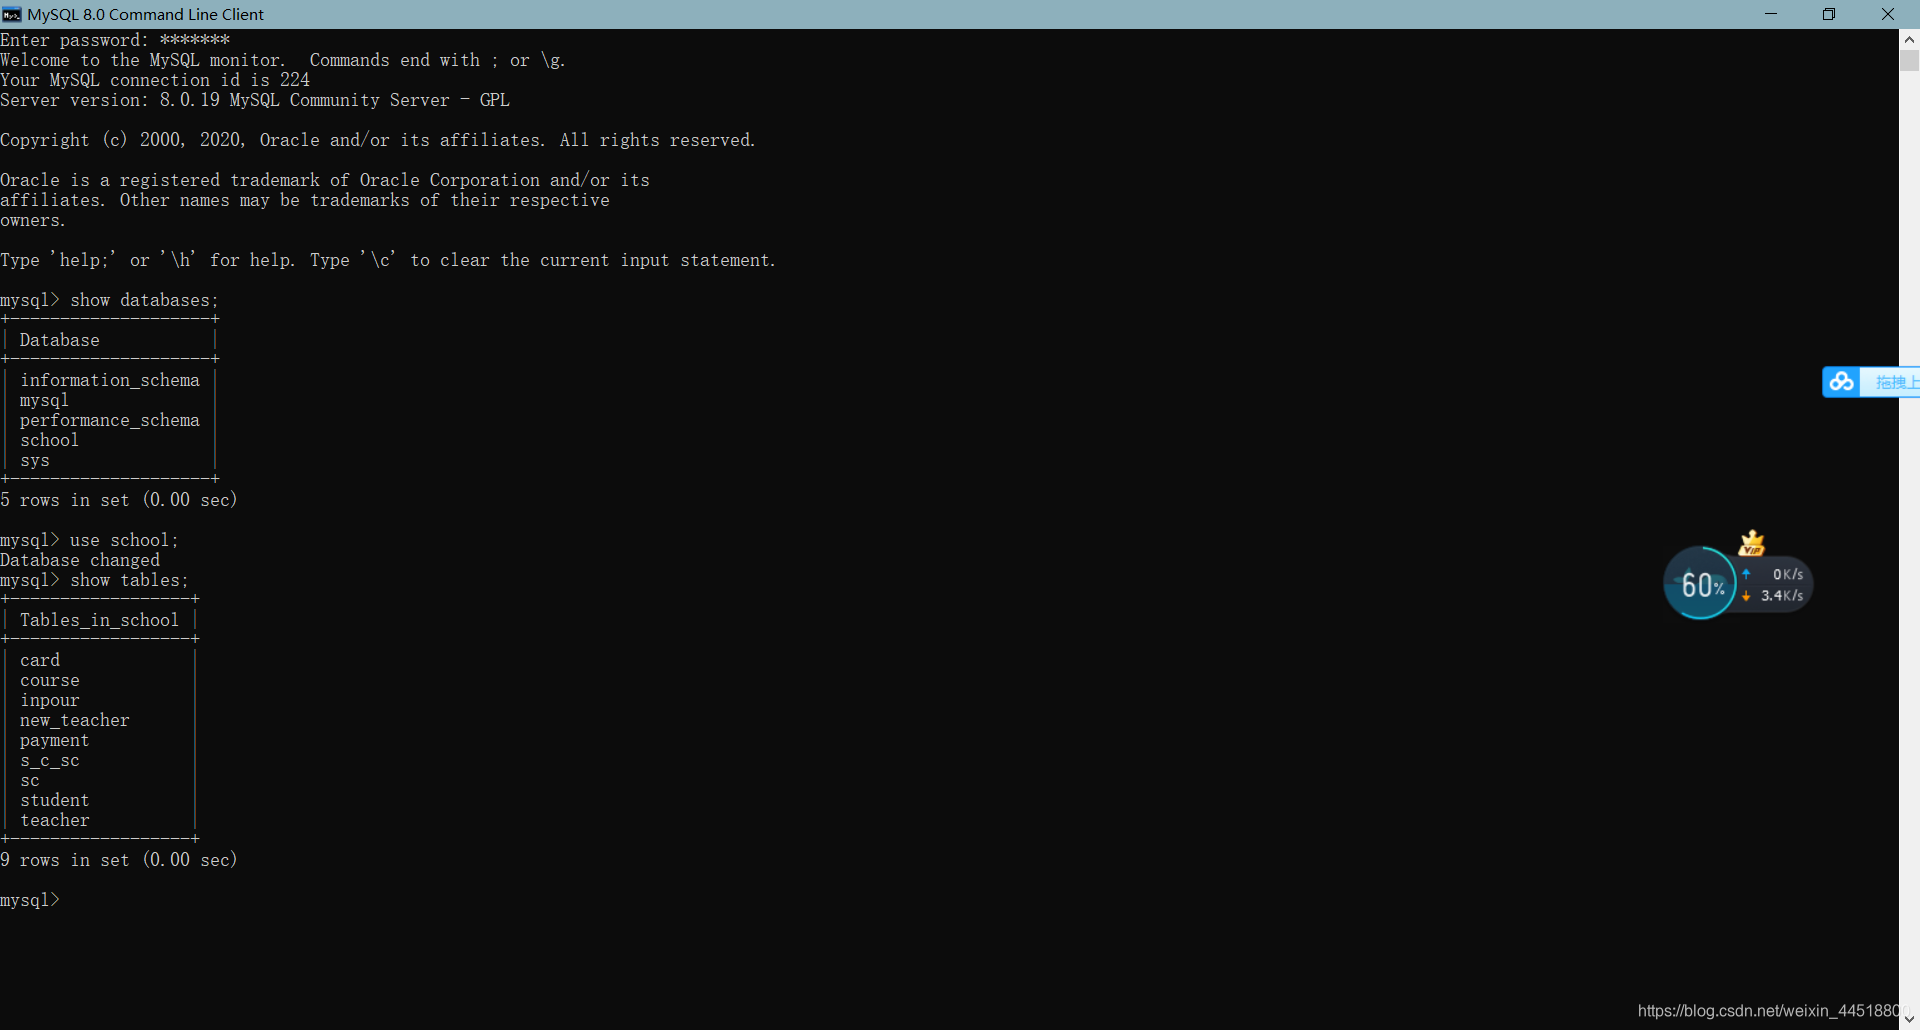The height and width of the screenshot is (1030, 1920).
Task: Click the 'Server version: 8.0.19' line
Action: click(255, 100)
